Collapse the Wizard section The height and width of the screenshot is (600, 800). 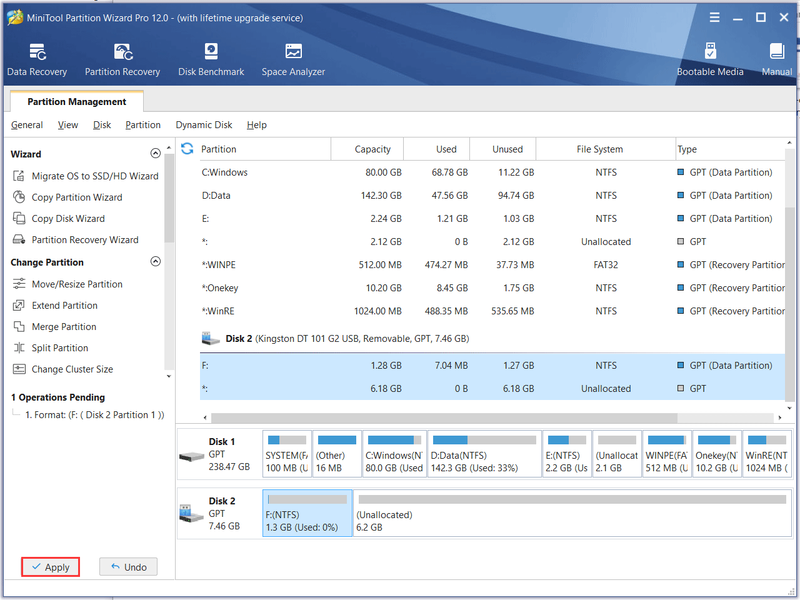(x=156, y=153)
